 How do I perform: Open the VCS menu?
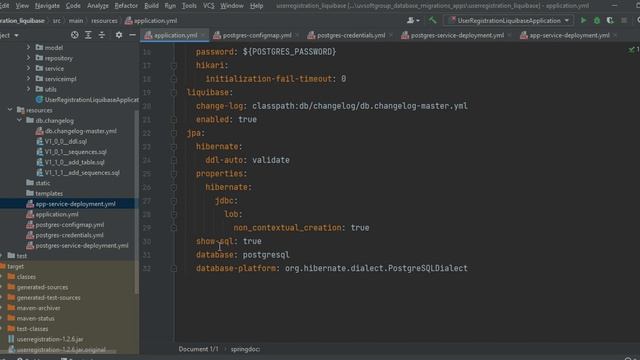pyautogui.click(x=209, y=6)
